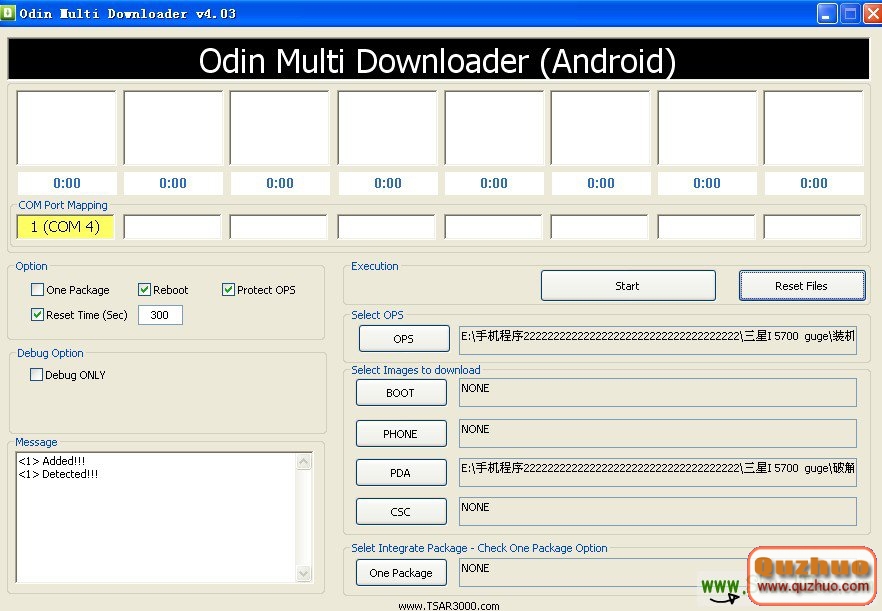Minimize the Odin Multi Downloader window

point(827,14)
